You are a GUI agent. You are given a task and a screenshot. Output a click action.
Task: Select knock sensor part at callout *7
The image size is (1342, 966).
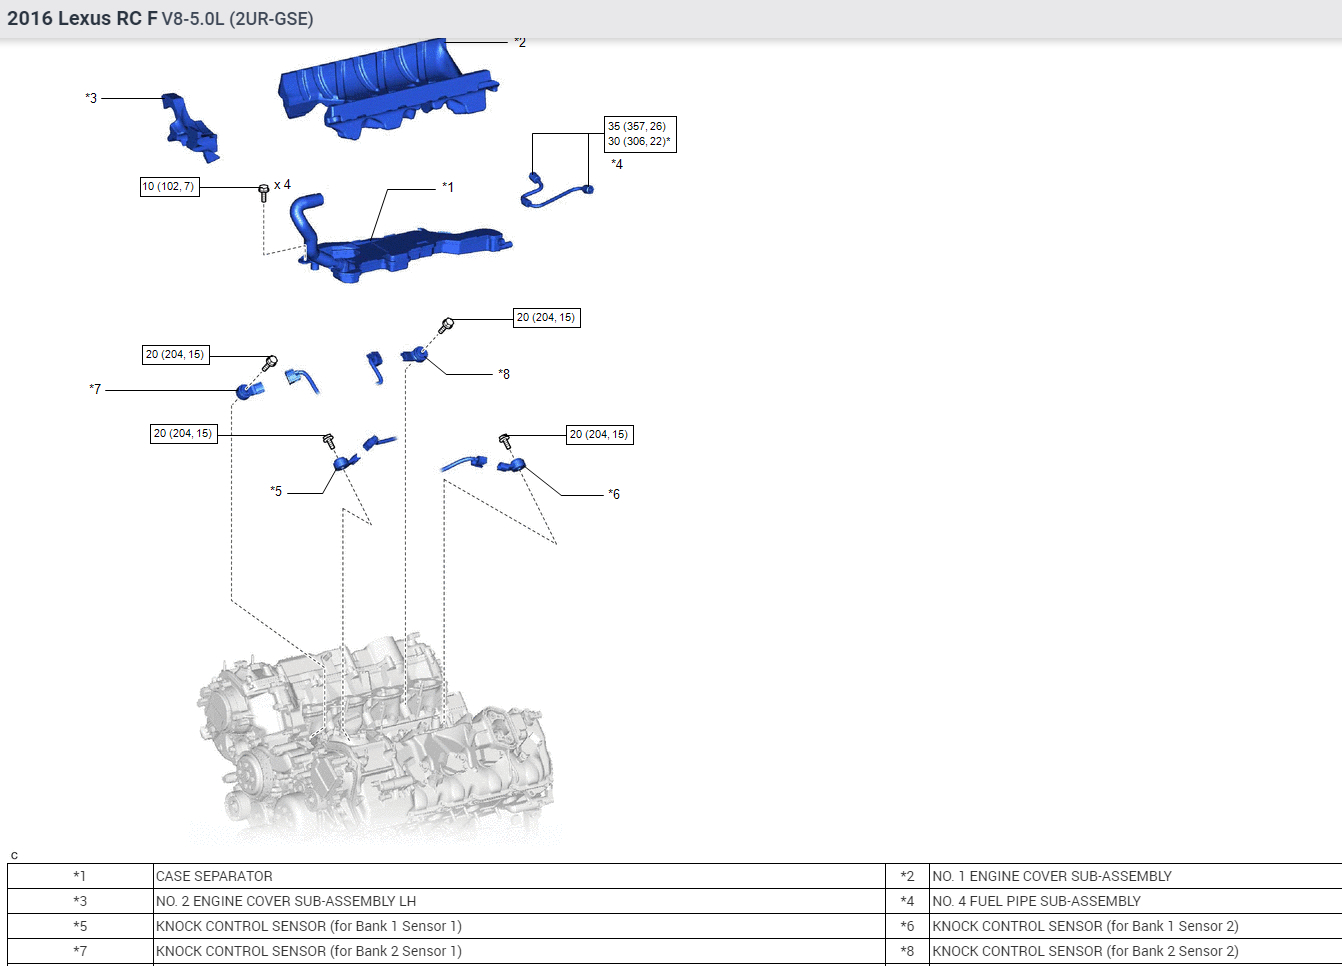click(x=247, y=390)
